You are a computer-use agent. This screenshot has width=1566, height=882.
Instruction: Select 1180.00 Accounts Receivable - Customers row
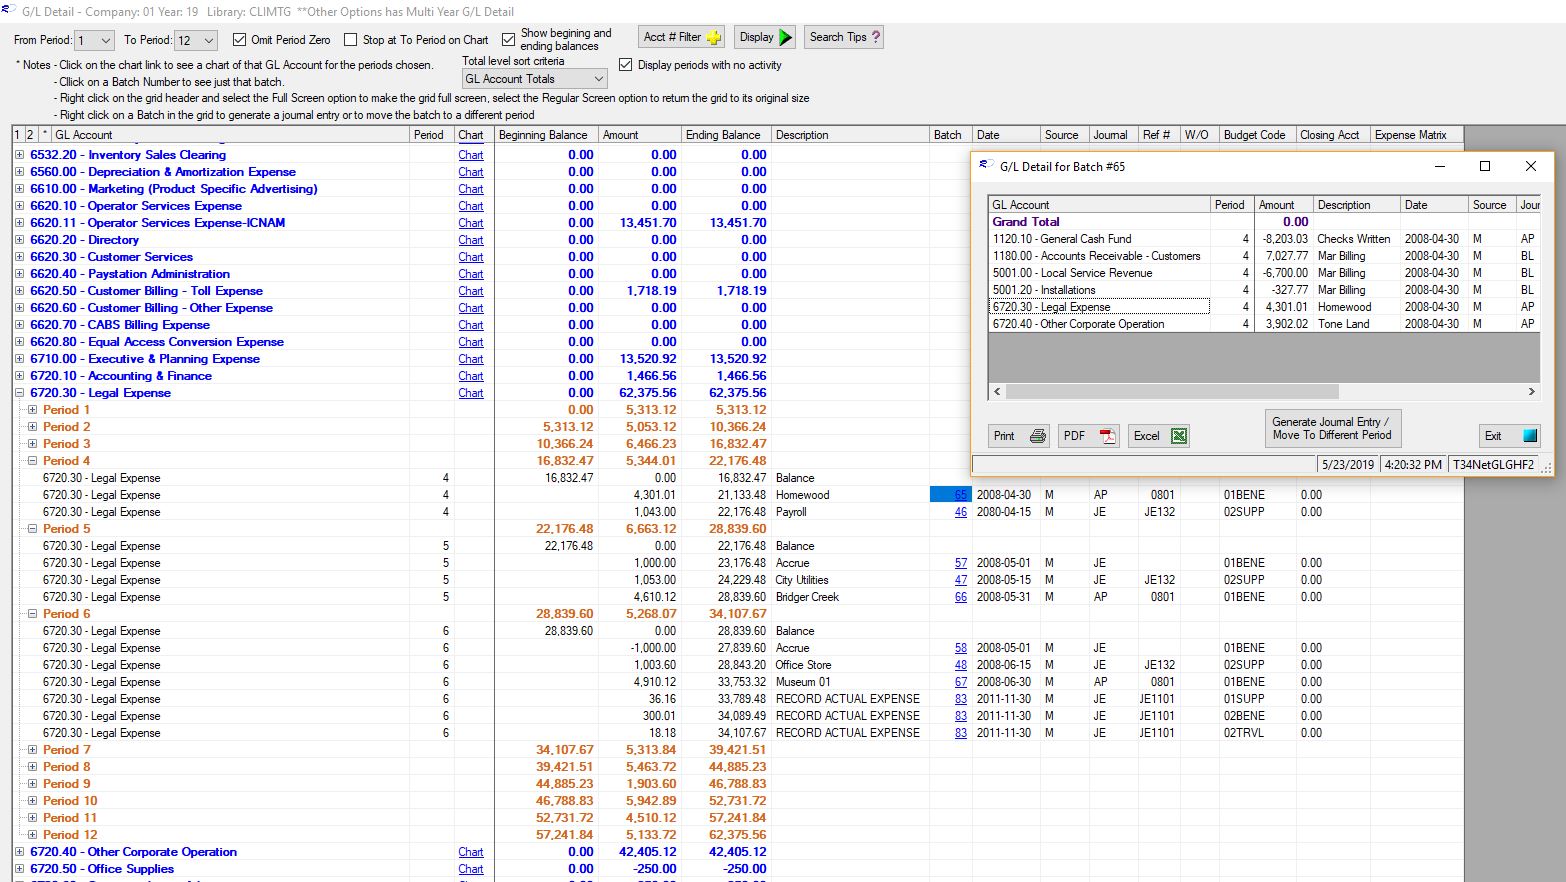(1264, 256)
